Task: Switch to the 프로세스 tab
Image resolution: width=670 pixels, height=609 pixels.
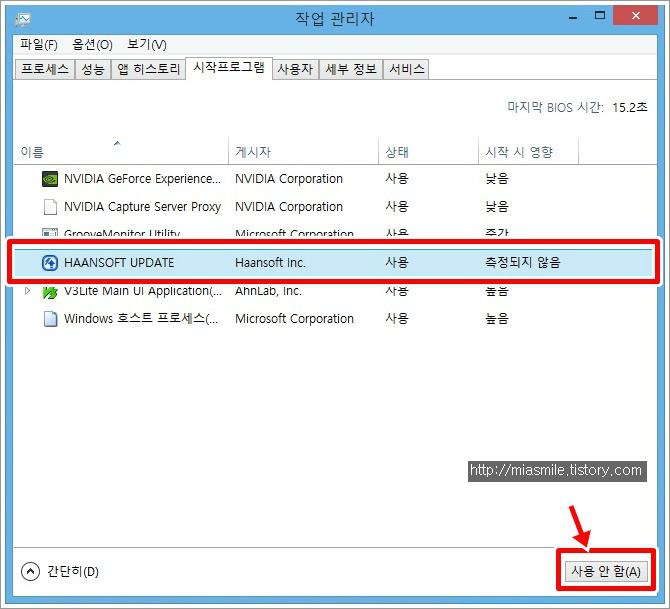Action: coord(45,69)
